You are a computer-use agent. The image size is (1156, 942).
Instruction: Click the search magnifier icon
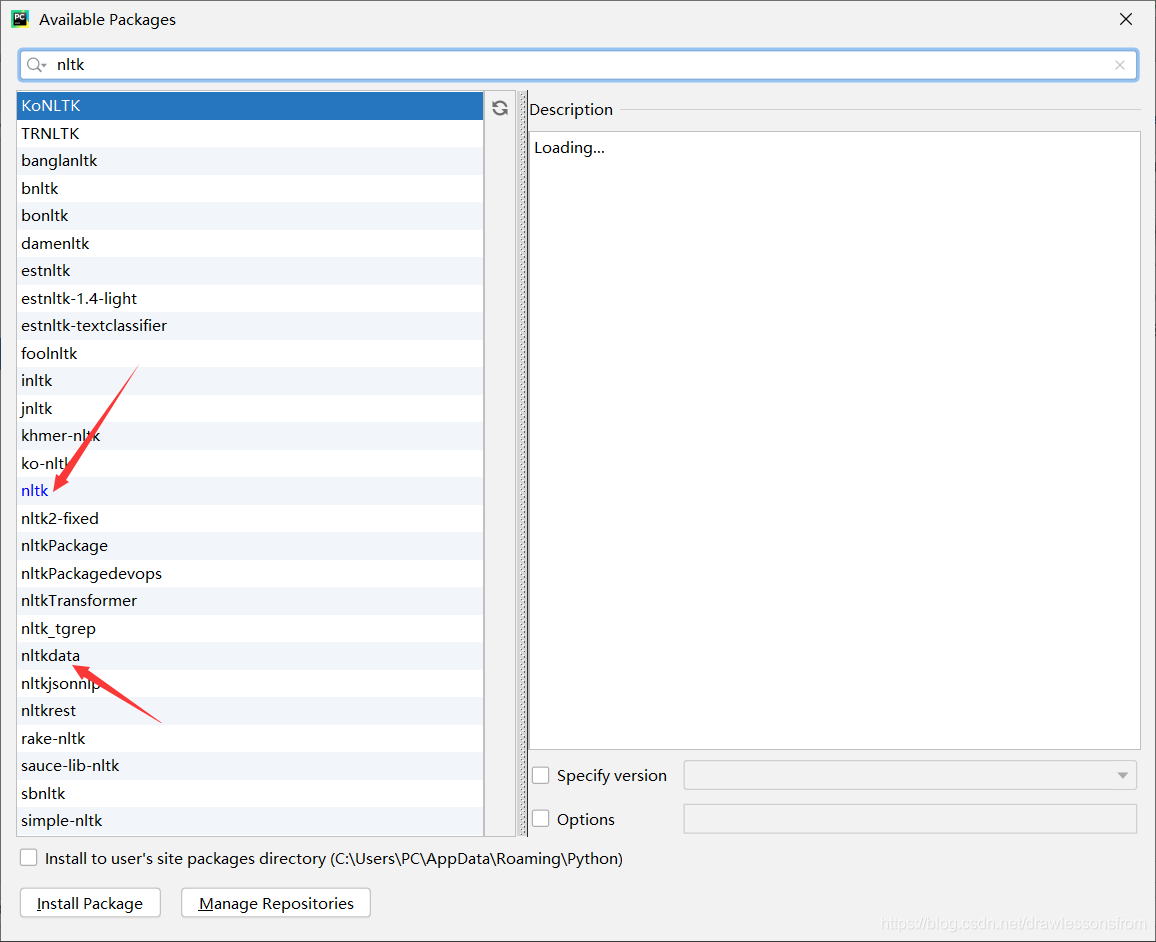coord(35,65)
